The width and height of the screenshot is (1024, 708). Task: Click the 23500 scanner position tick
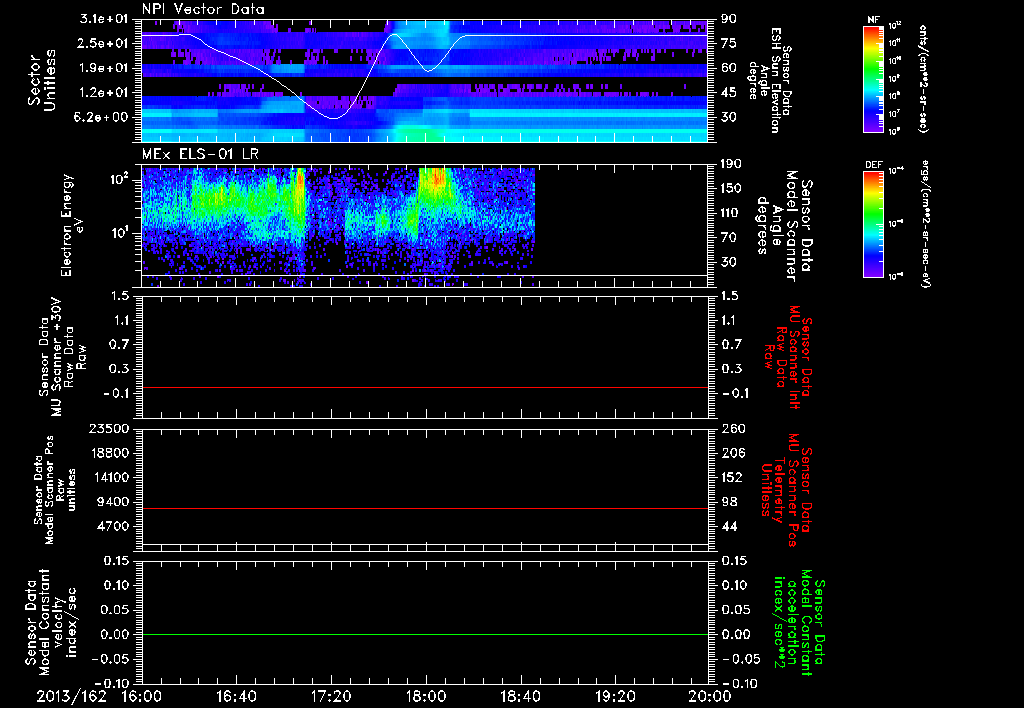pos(110,428)
